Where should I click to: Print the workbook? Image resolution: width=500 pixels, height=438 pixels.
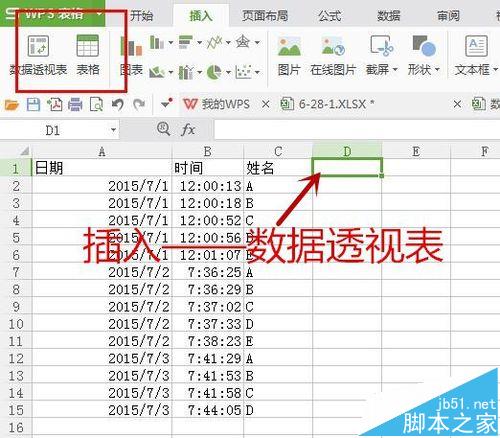(75, 105)
